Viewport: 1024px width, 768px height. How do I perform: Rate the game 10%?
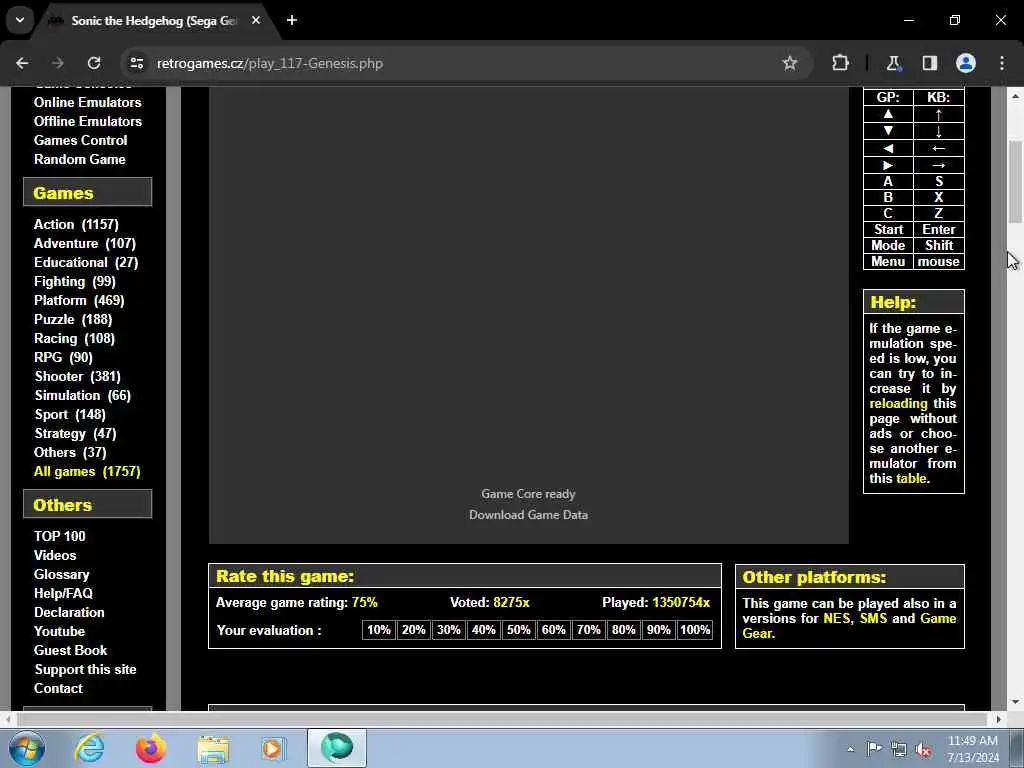[x=379, y=630]
